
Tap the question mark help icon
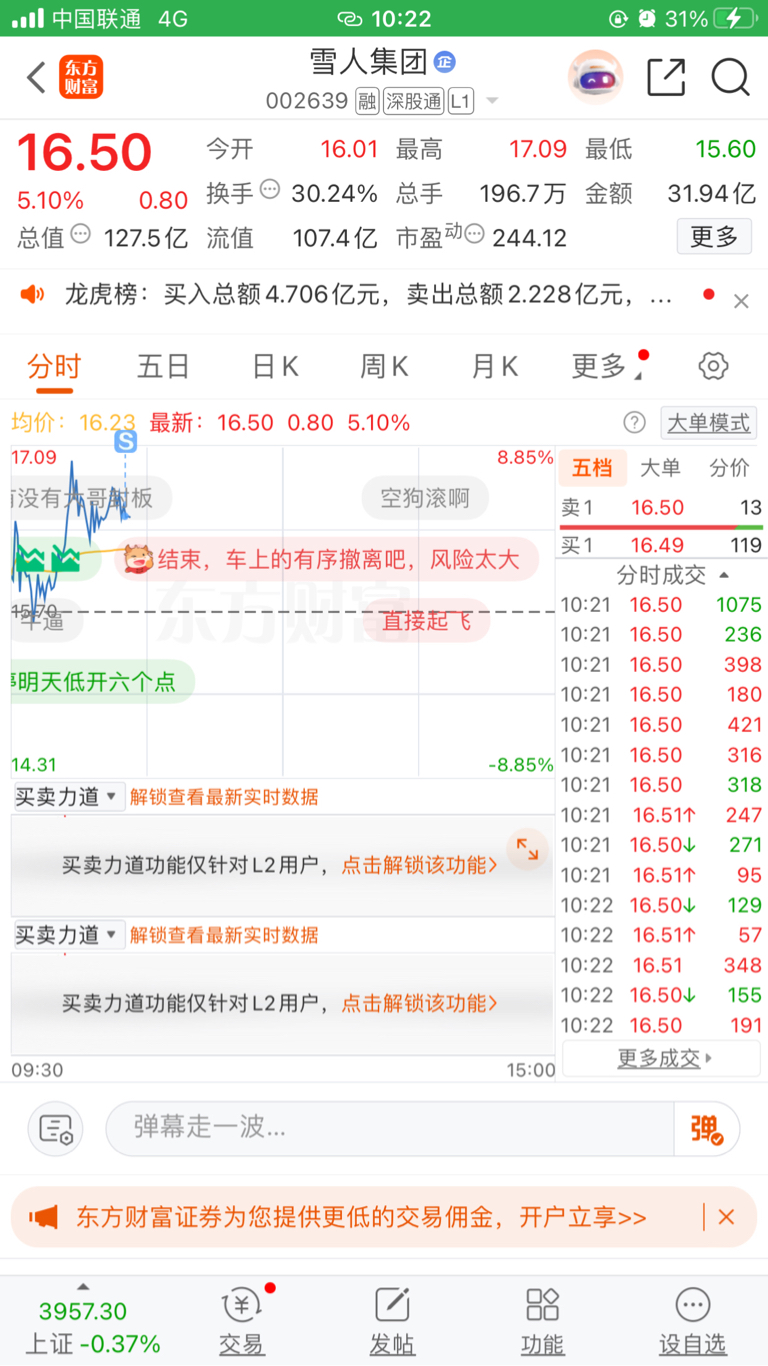click(x=634, y=422)
